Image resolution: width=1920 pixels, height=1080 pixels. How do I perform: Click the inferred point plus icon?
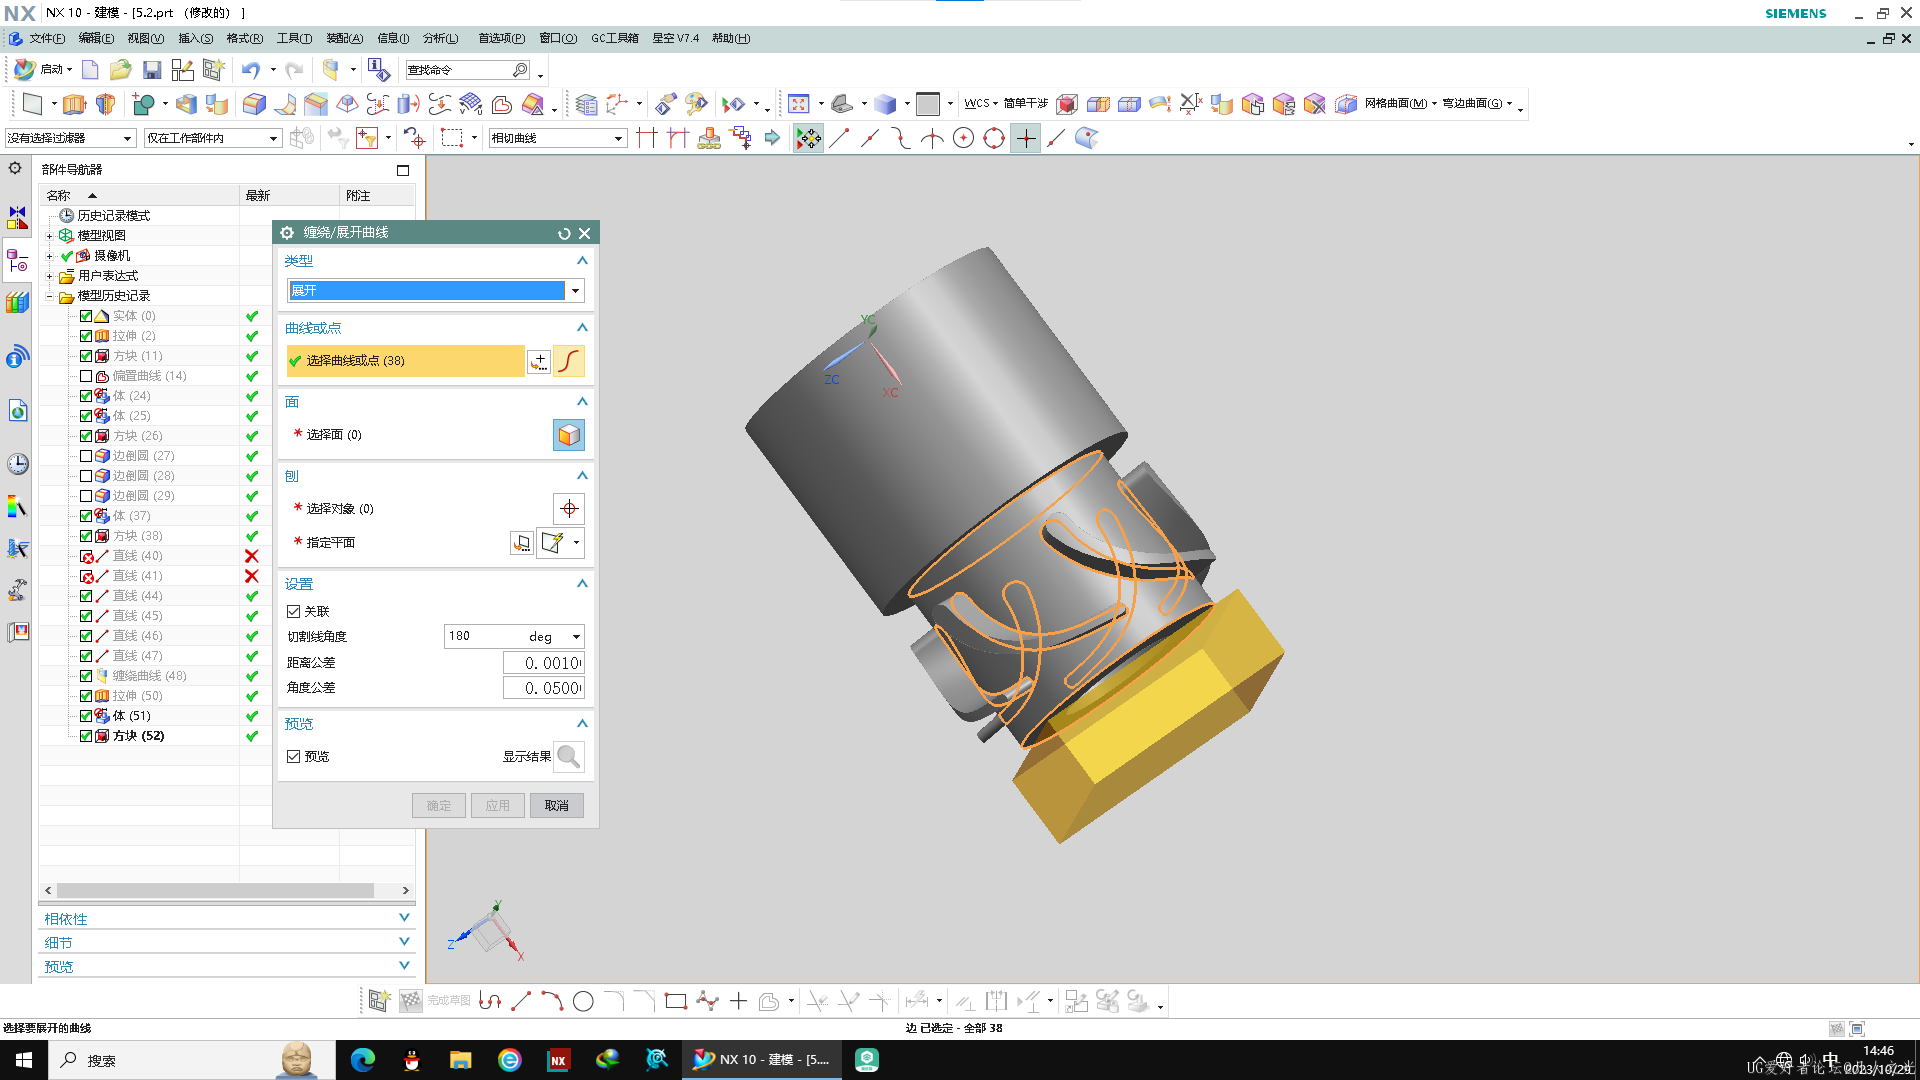539,361
